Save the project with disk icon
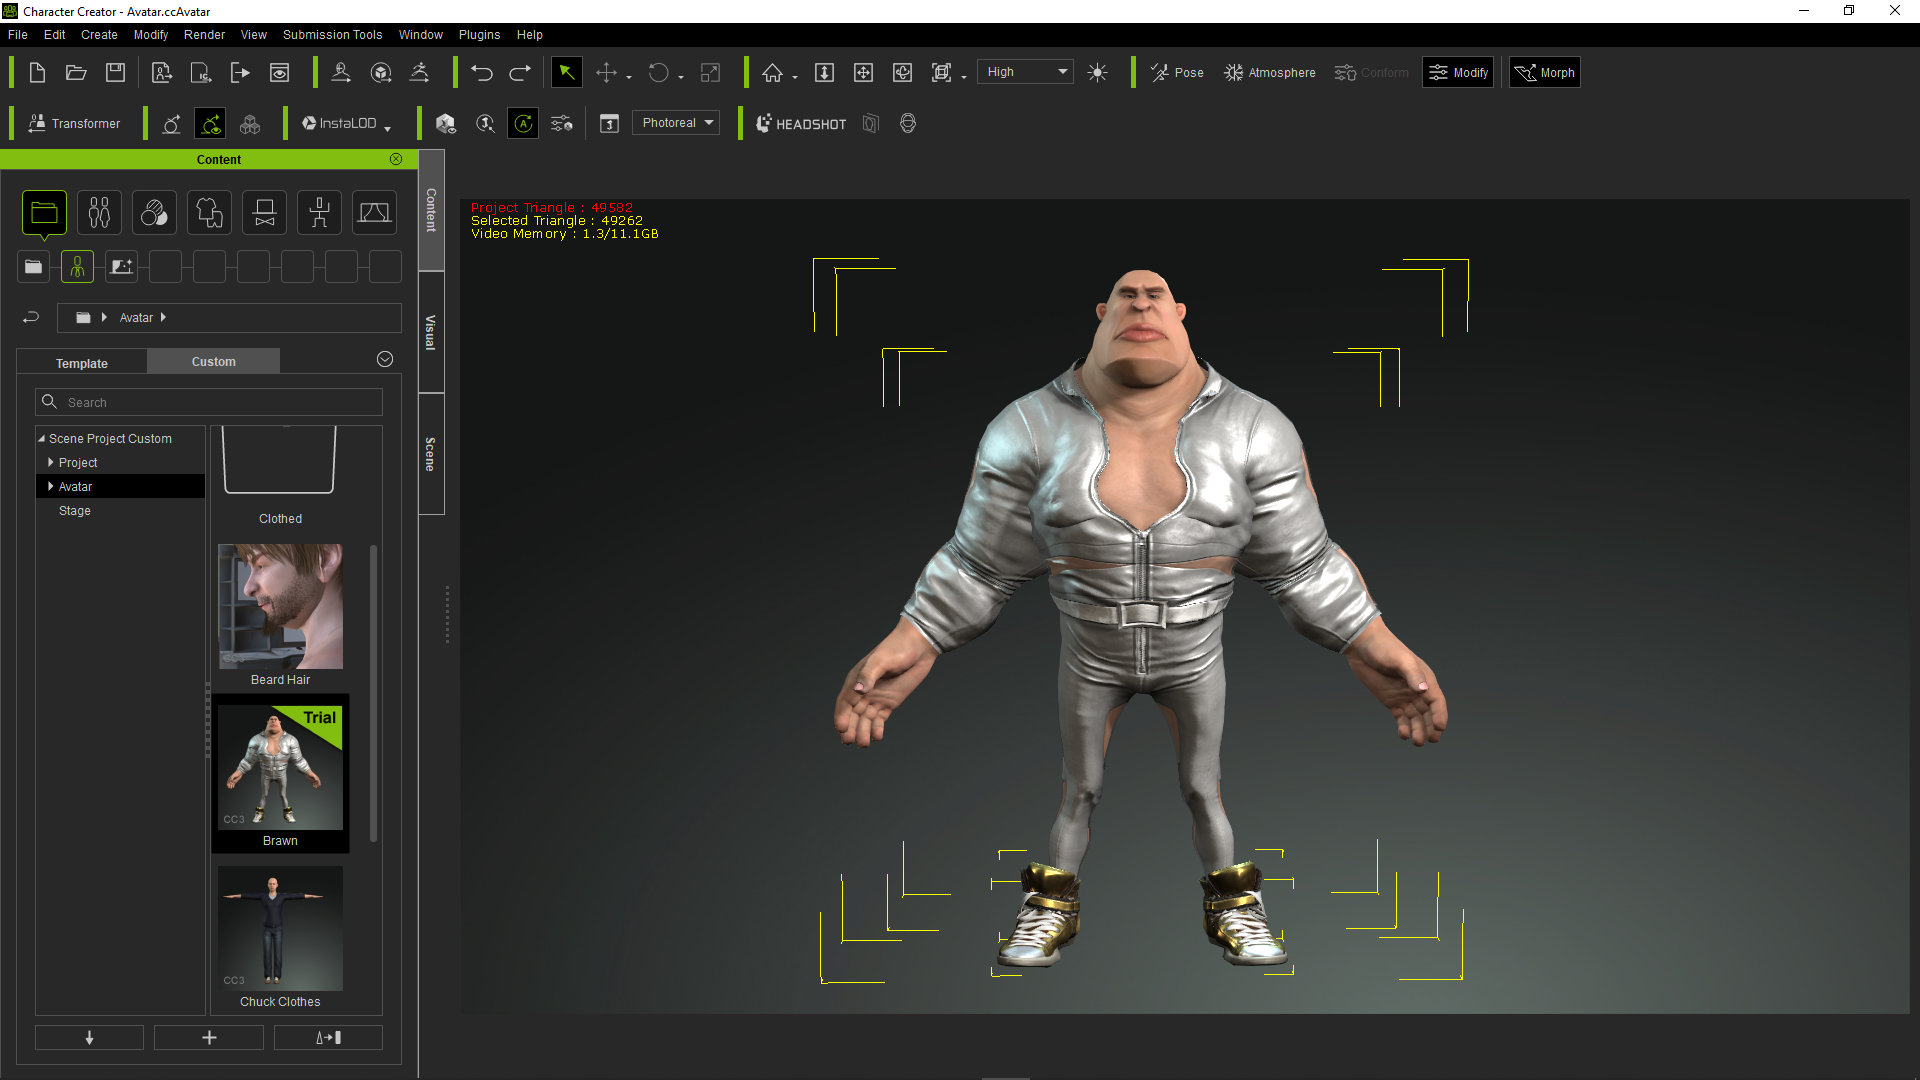Screen dimensions: 1920x1080 pyautogui.click(x=116, y=72)
